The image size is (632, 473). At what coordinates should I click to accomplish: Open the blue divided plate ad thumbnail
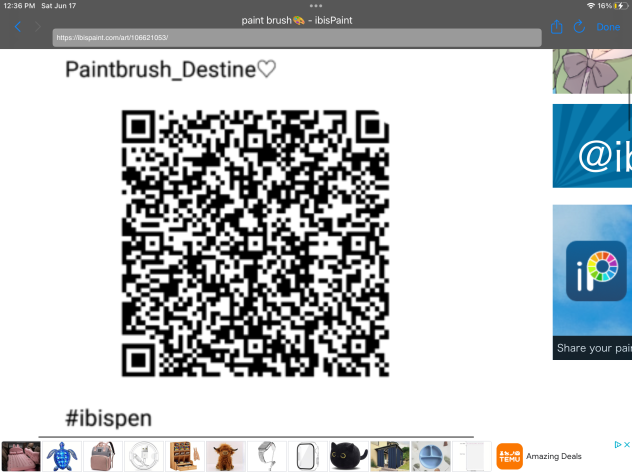[430, 456]
